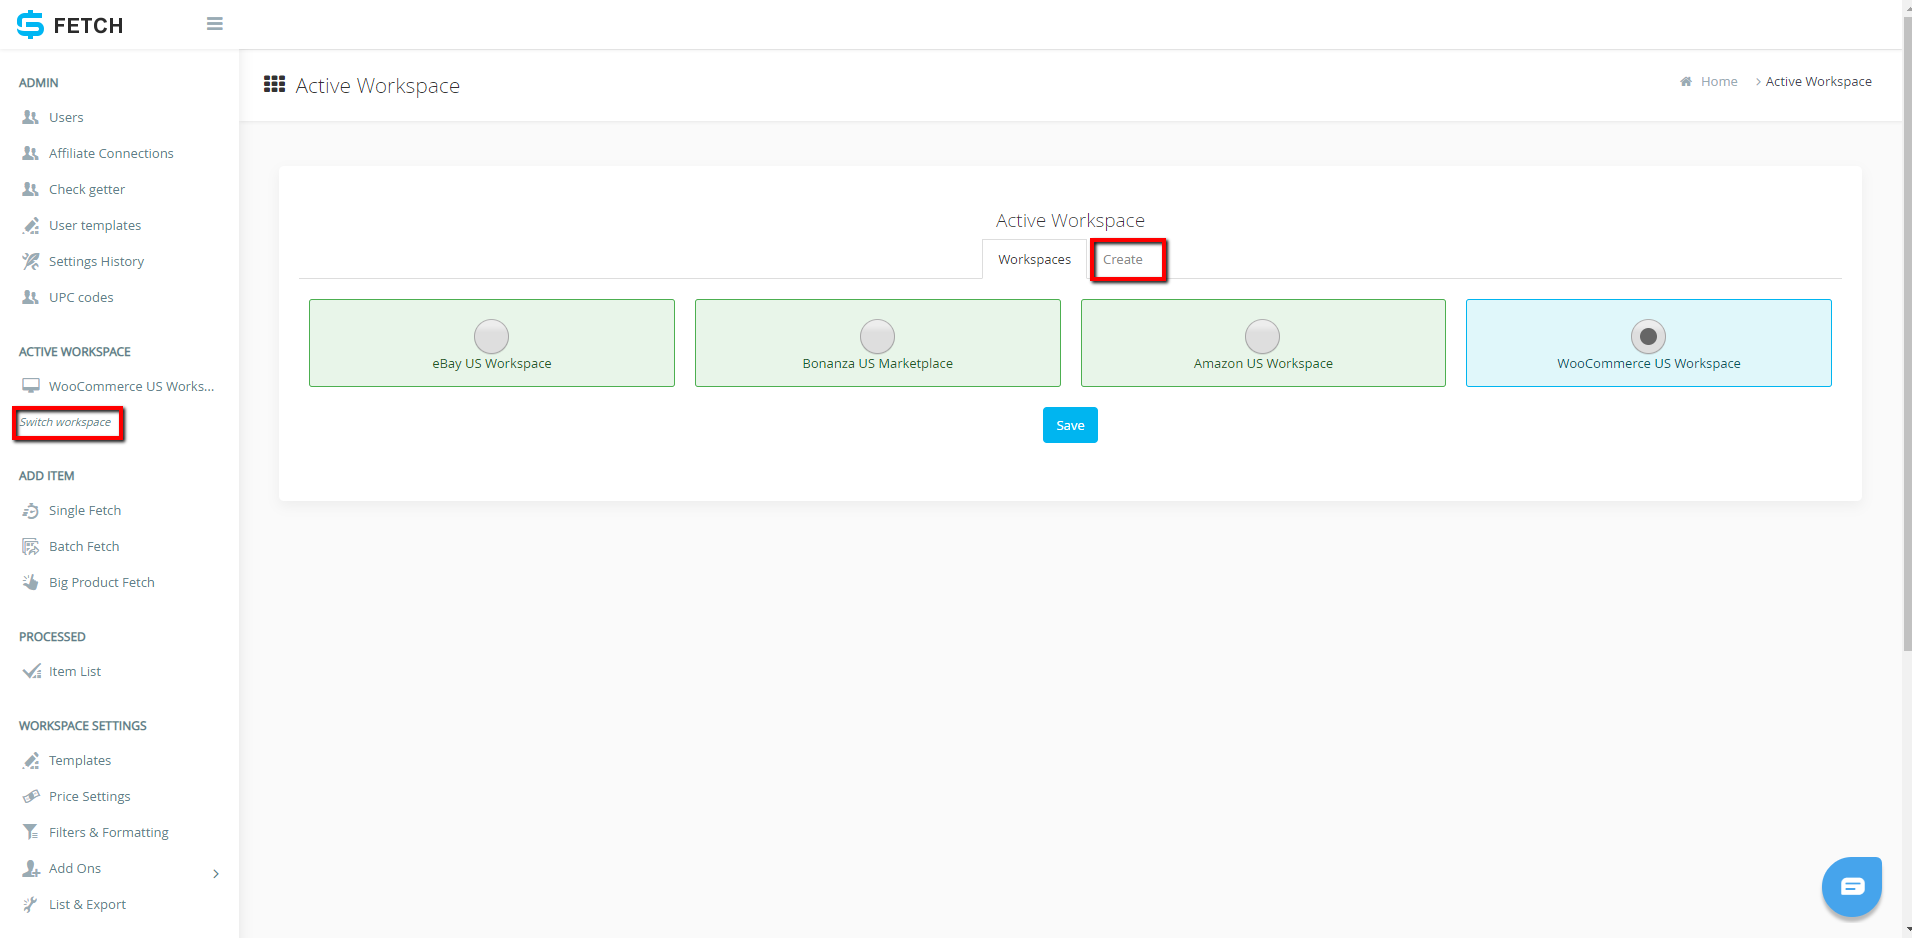The width and height of the screenshot is (1912, 938).
Task: Click the Affiliate Connections icon
Action: (31, 153)
